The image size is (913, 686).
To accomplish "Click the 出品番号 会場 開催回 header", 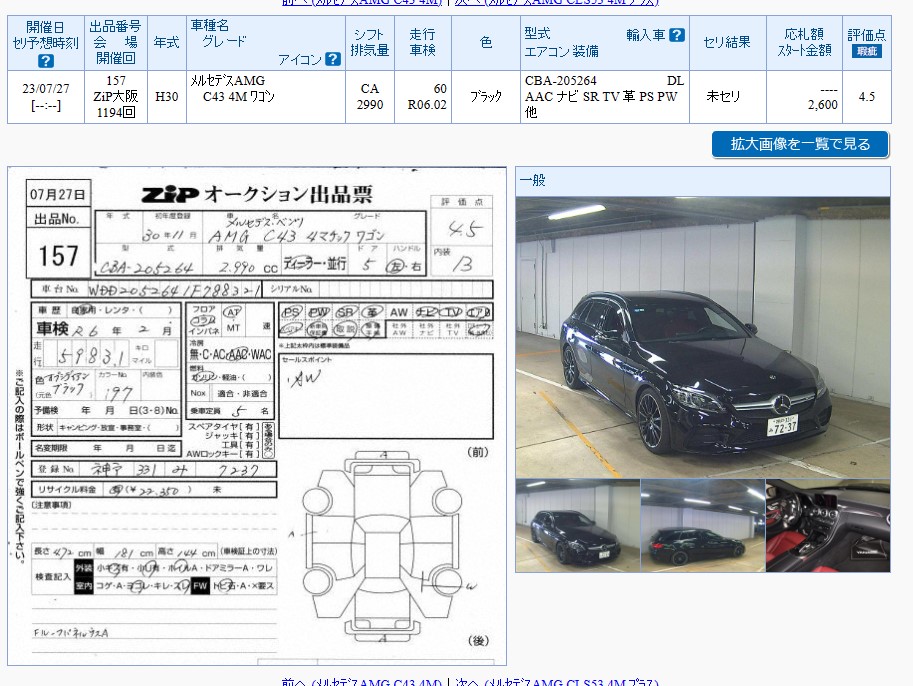I will coord(115,43).
